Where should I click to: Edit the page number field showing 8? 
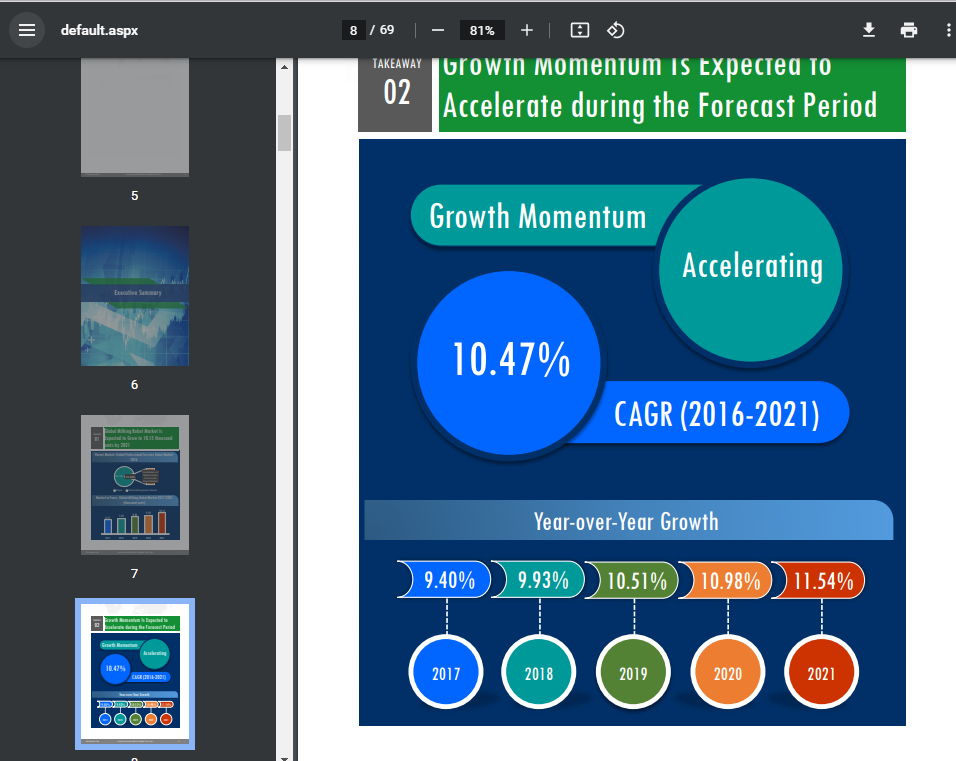click(x=354, y=30)
